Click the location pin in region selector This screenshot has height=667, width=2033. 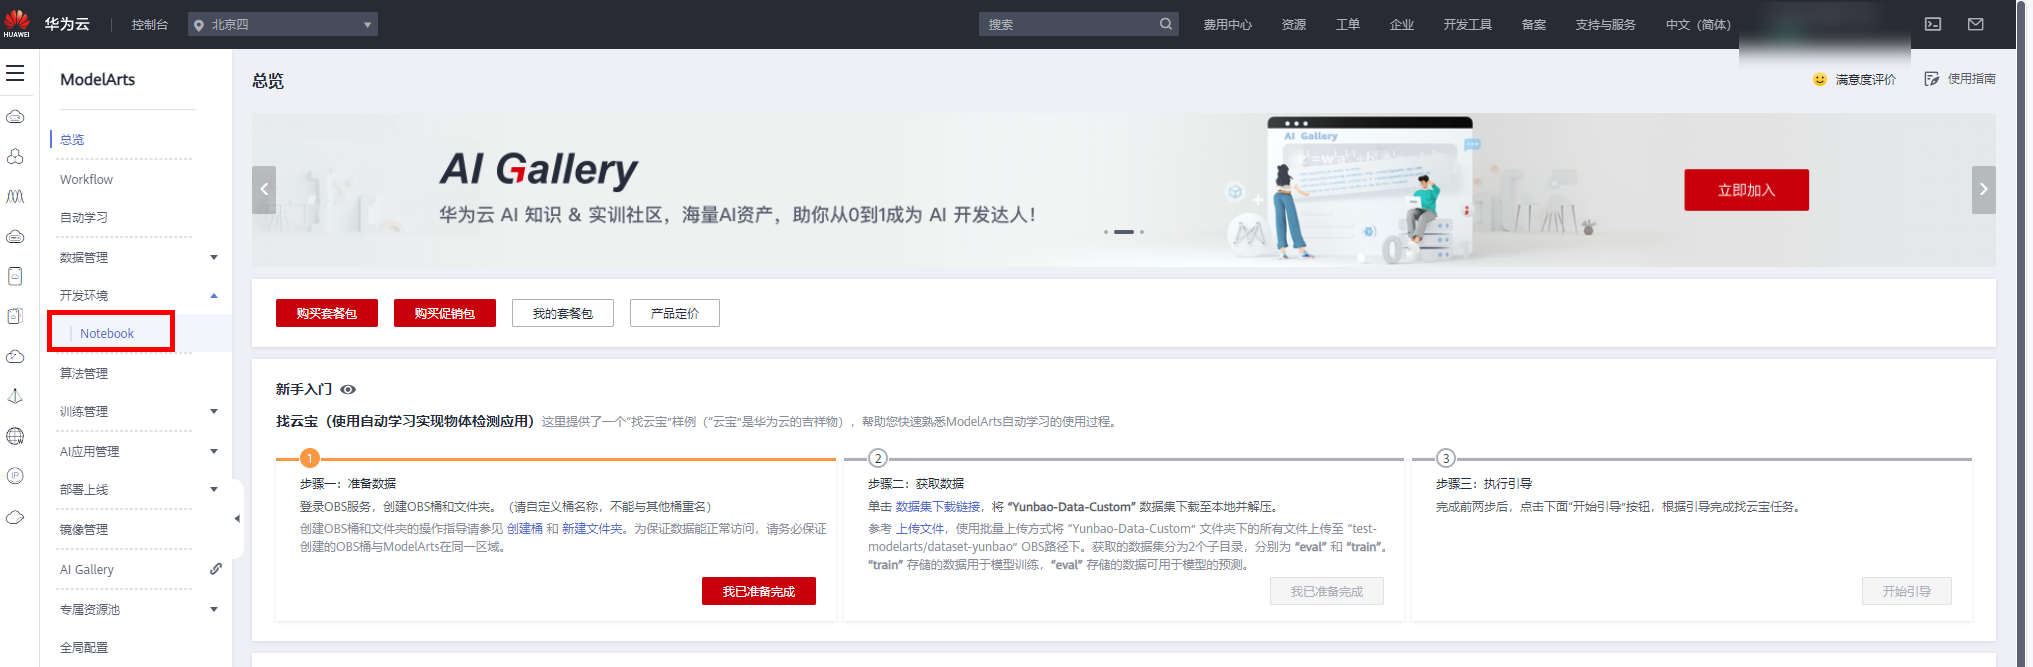[199, 25]
